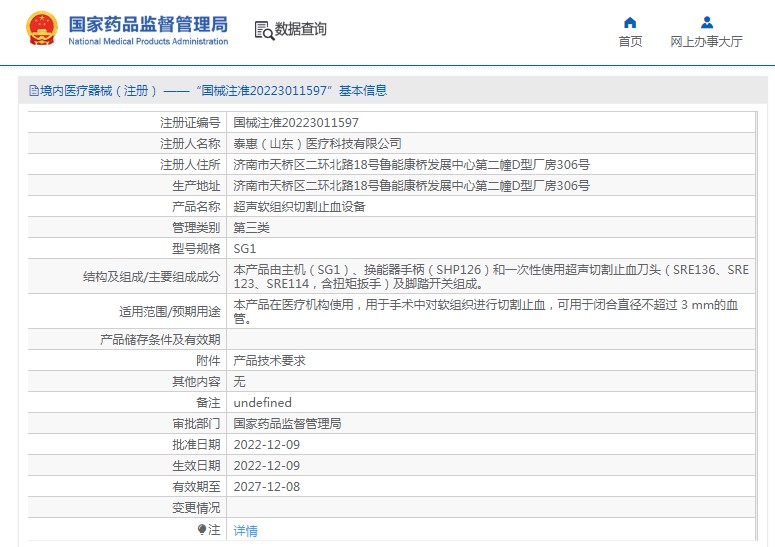Screen dimensions: 775x547
Task: Click the 数据查询 header text
Action: click(x=301, y=29)
